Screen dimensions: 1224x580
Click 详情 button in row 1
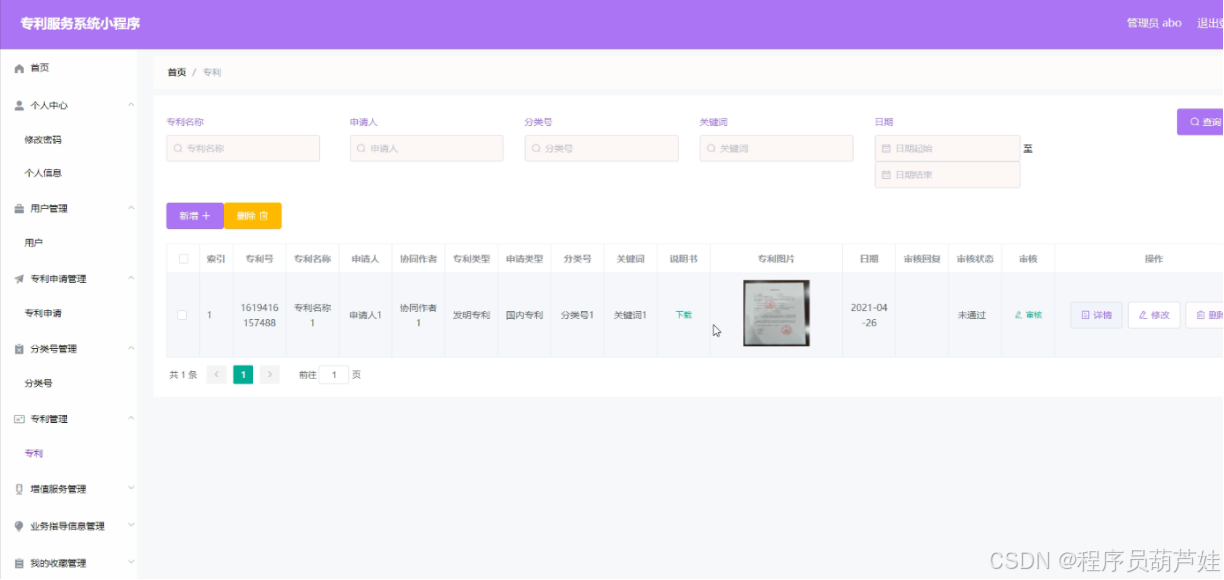coord(1096,315)
